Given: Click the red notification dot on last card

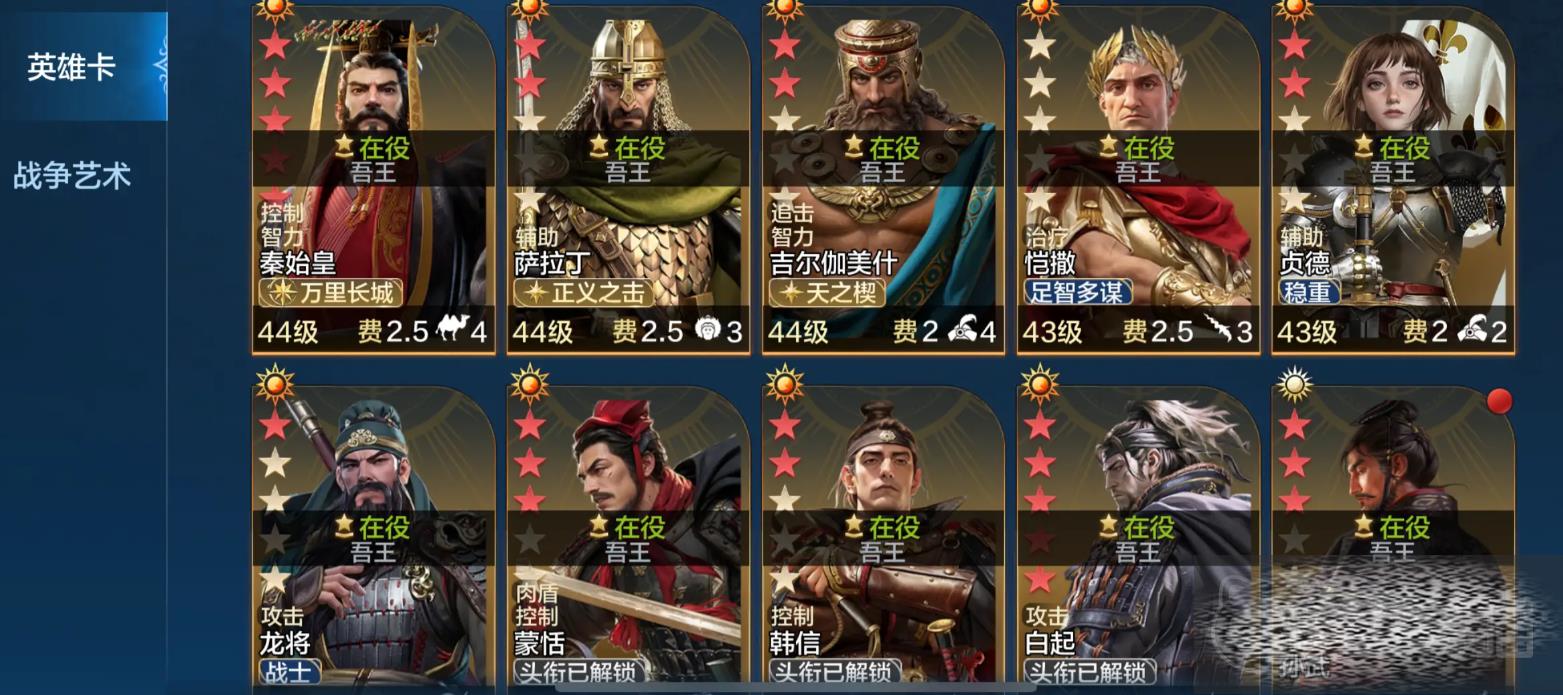Looking at the screenshot, I should click(1499, 401).
